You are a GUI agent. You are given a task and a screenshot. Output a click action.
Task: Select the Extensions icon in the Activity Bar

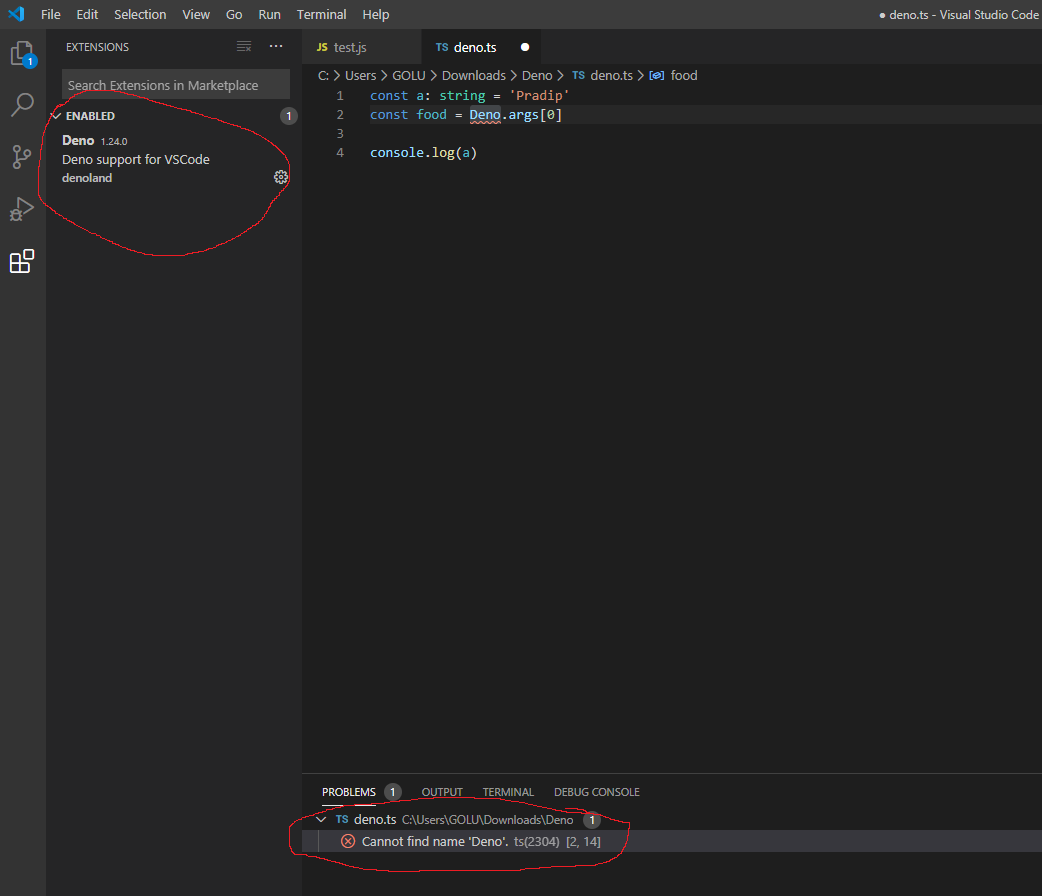point(22,261)
